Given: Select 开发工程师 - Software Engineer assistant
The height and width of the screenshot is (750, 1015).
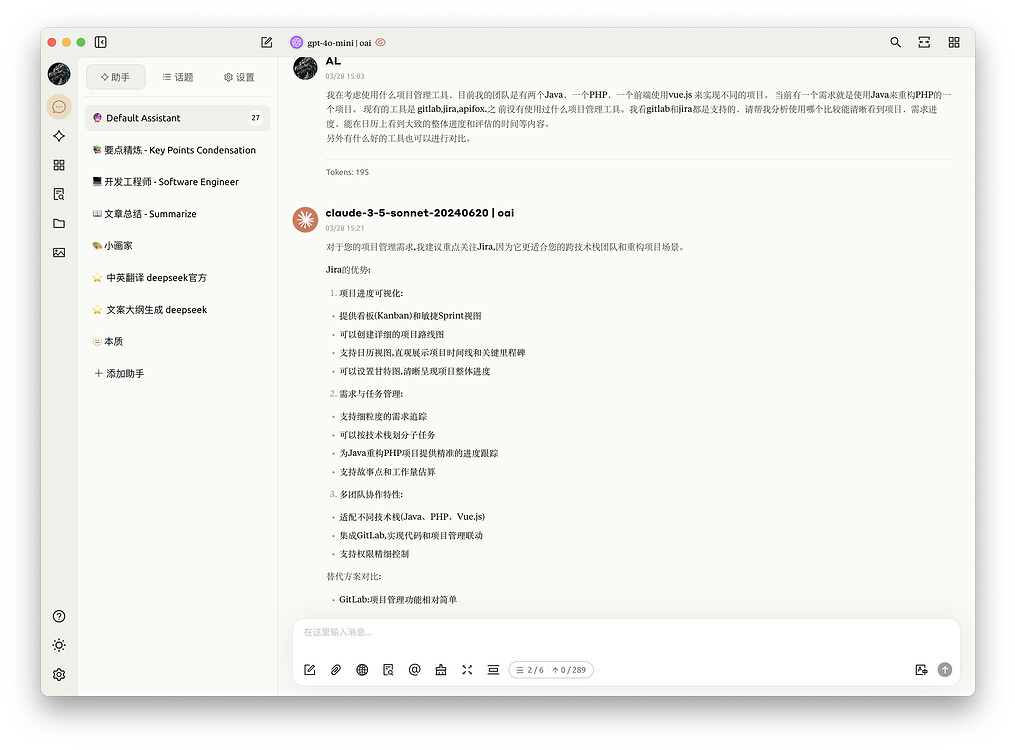Looking at the screenshot, I should click(177, 182).
